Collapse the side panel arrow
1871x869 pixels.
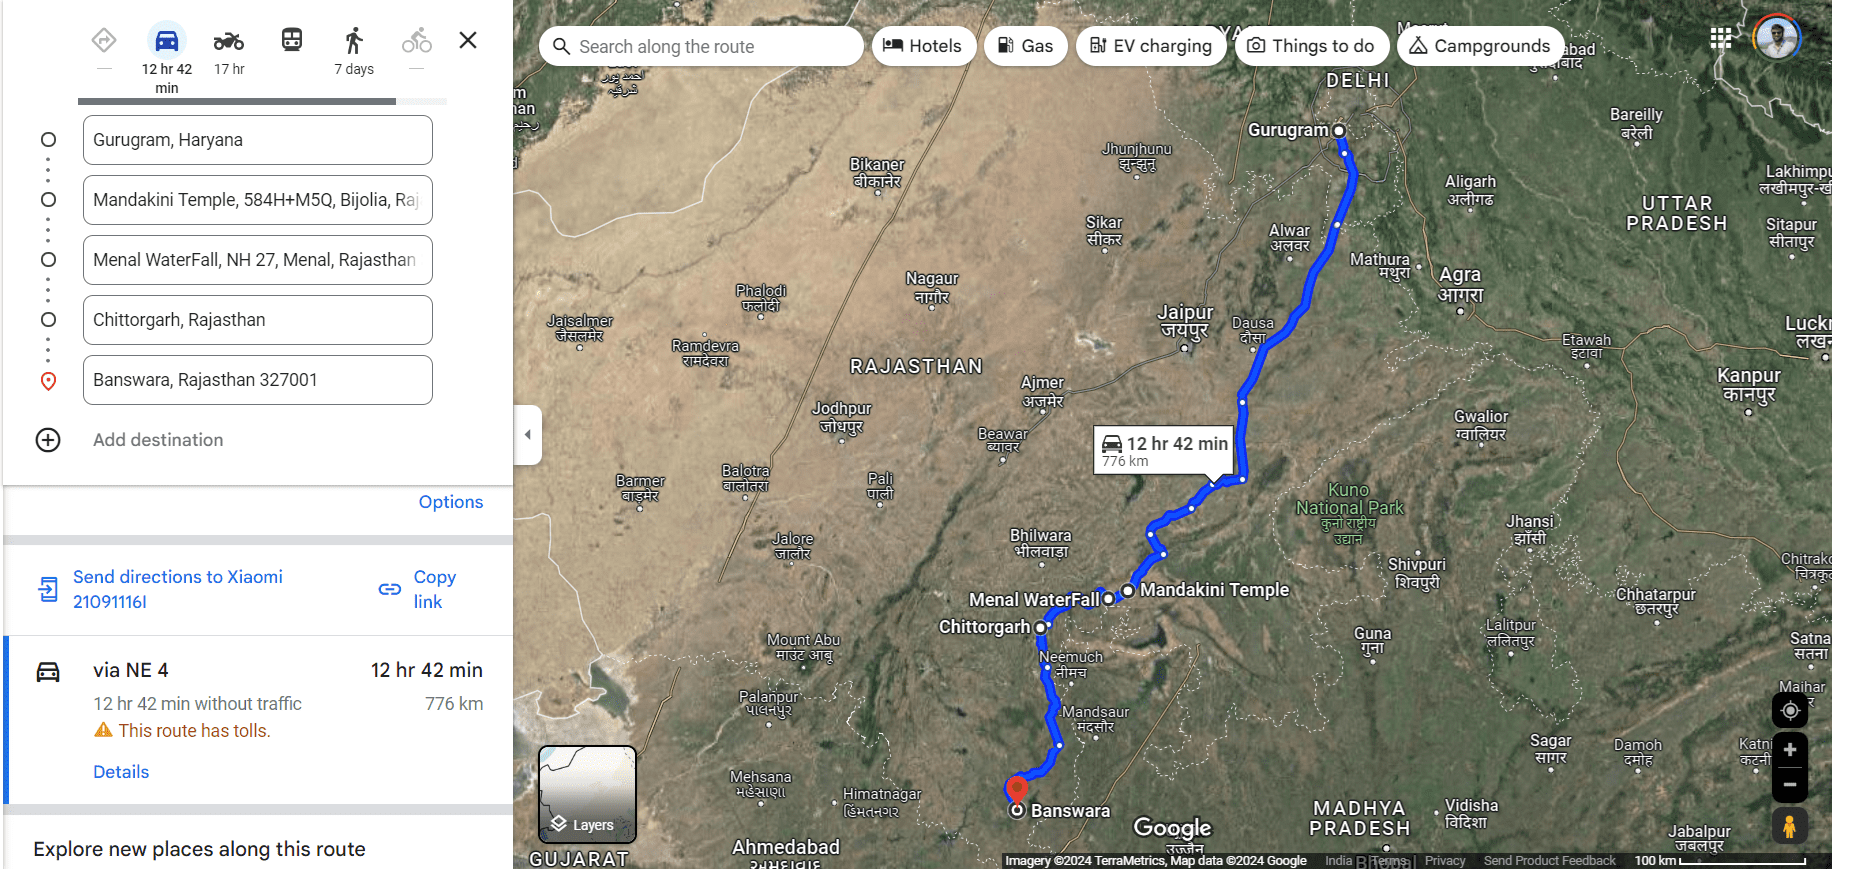528,435
